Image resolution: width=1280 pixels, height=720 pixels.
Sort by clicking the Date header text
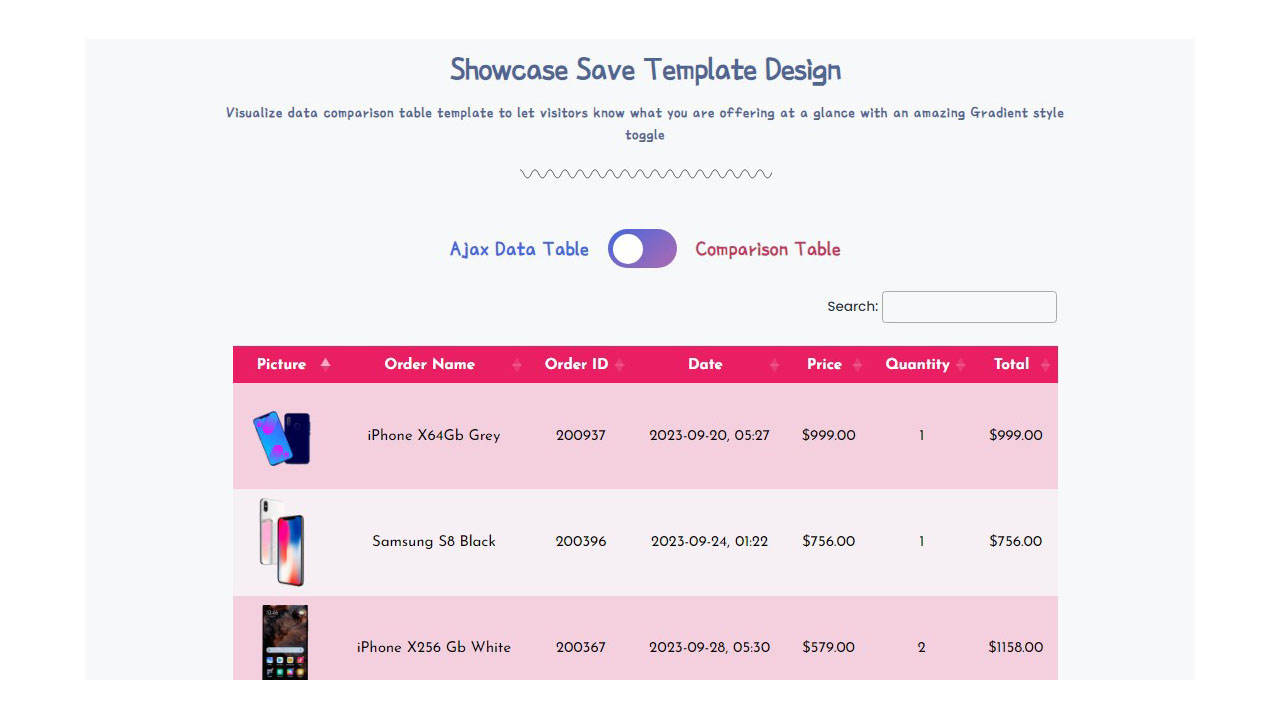704,364
